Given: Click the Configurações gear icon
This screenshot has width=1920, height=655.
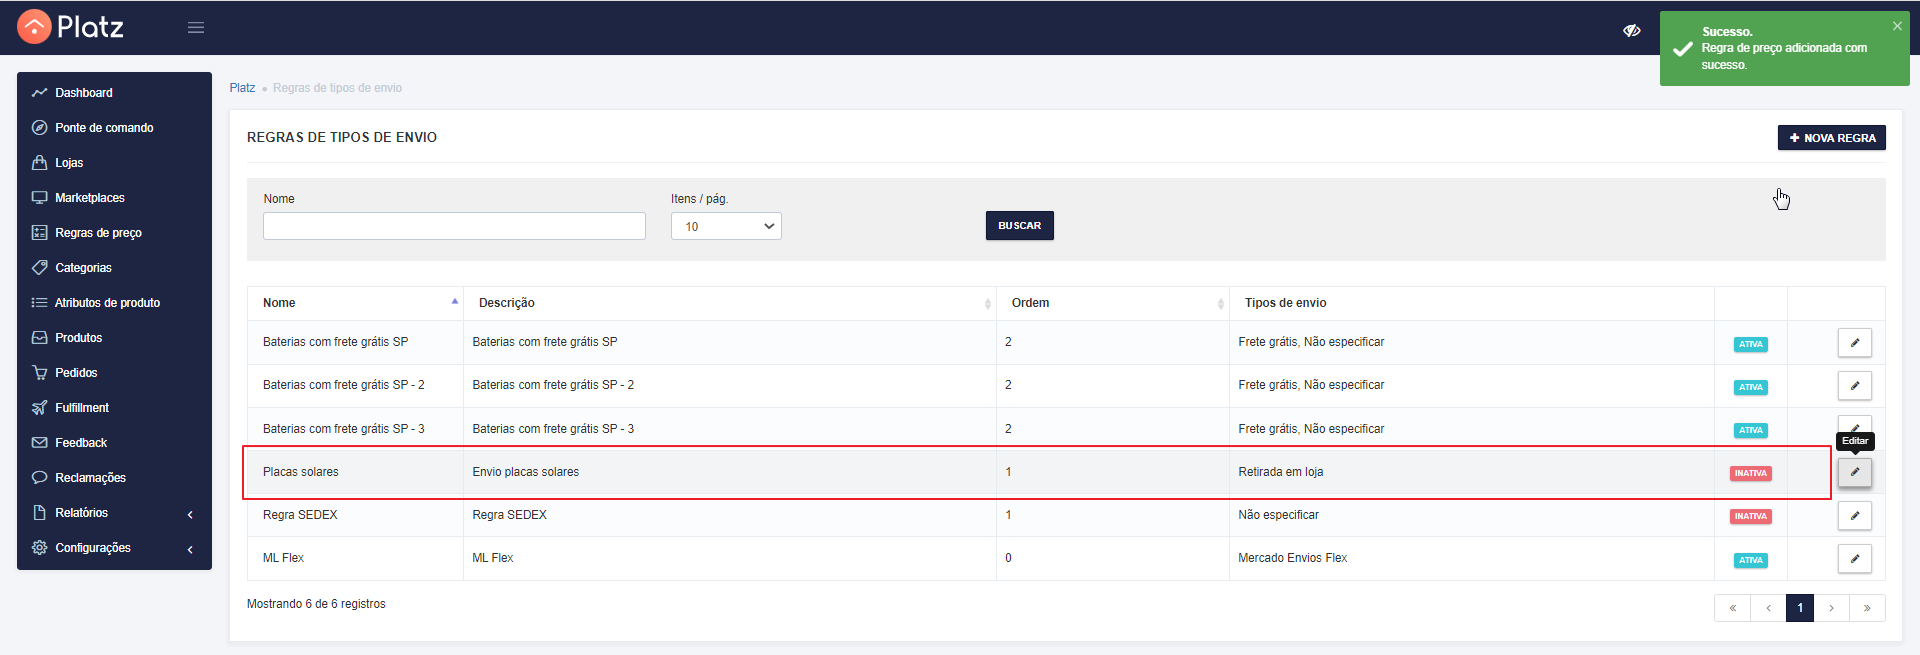Looking at the screenshot, I should pyautogui.click(x=40, y=547).
